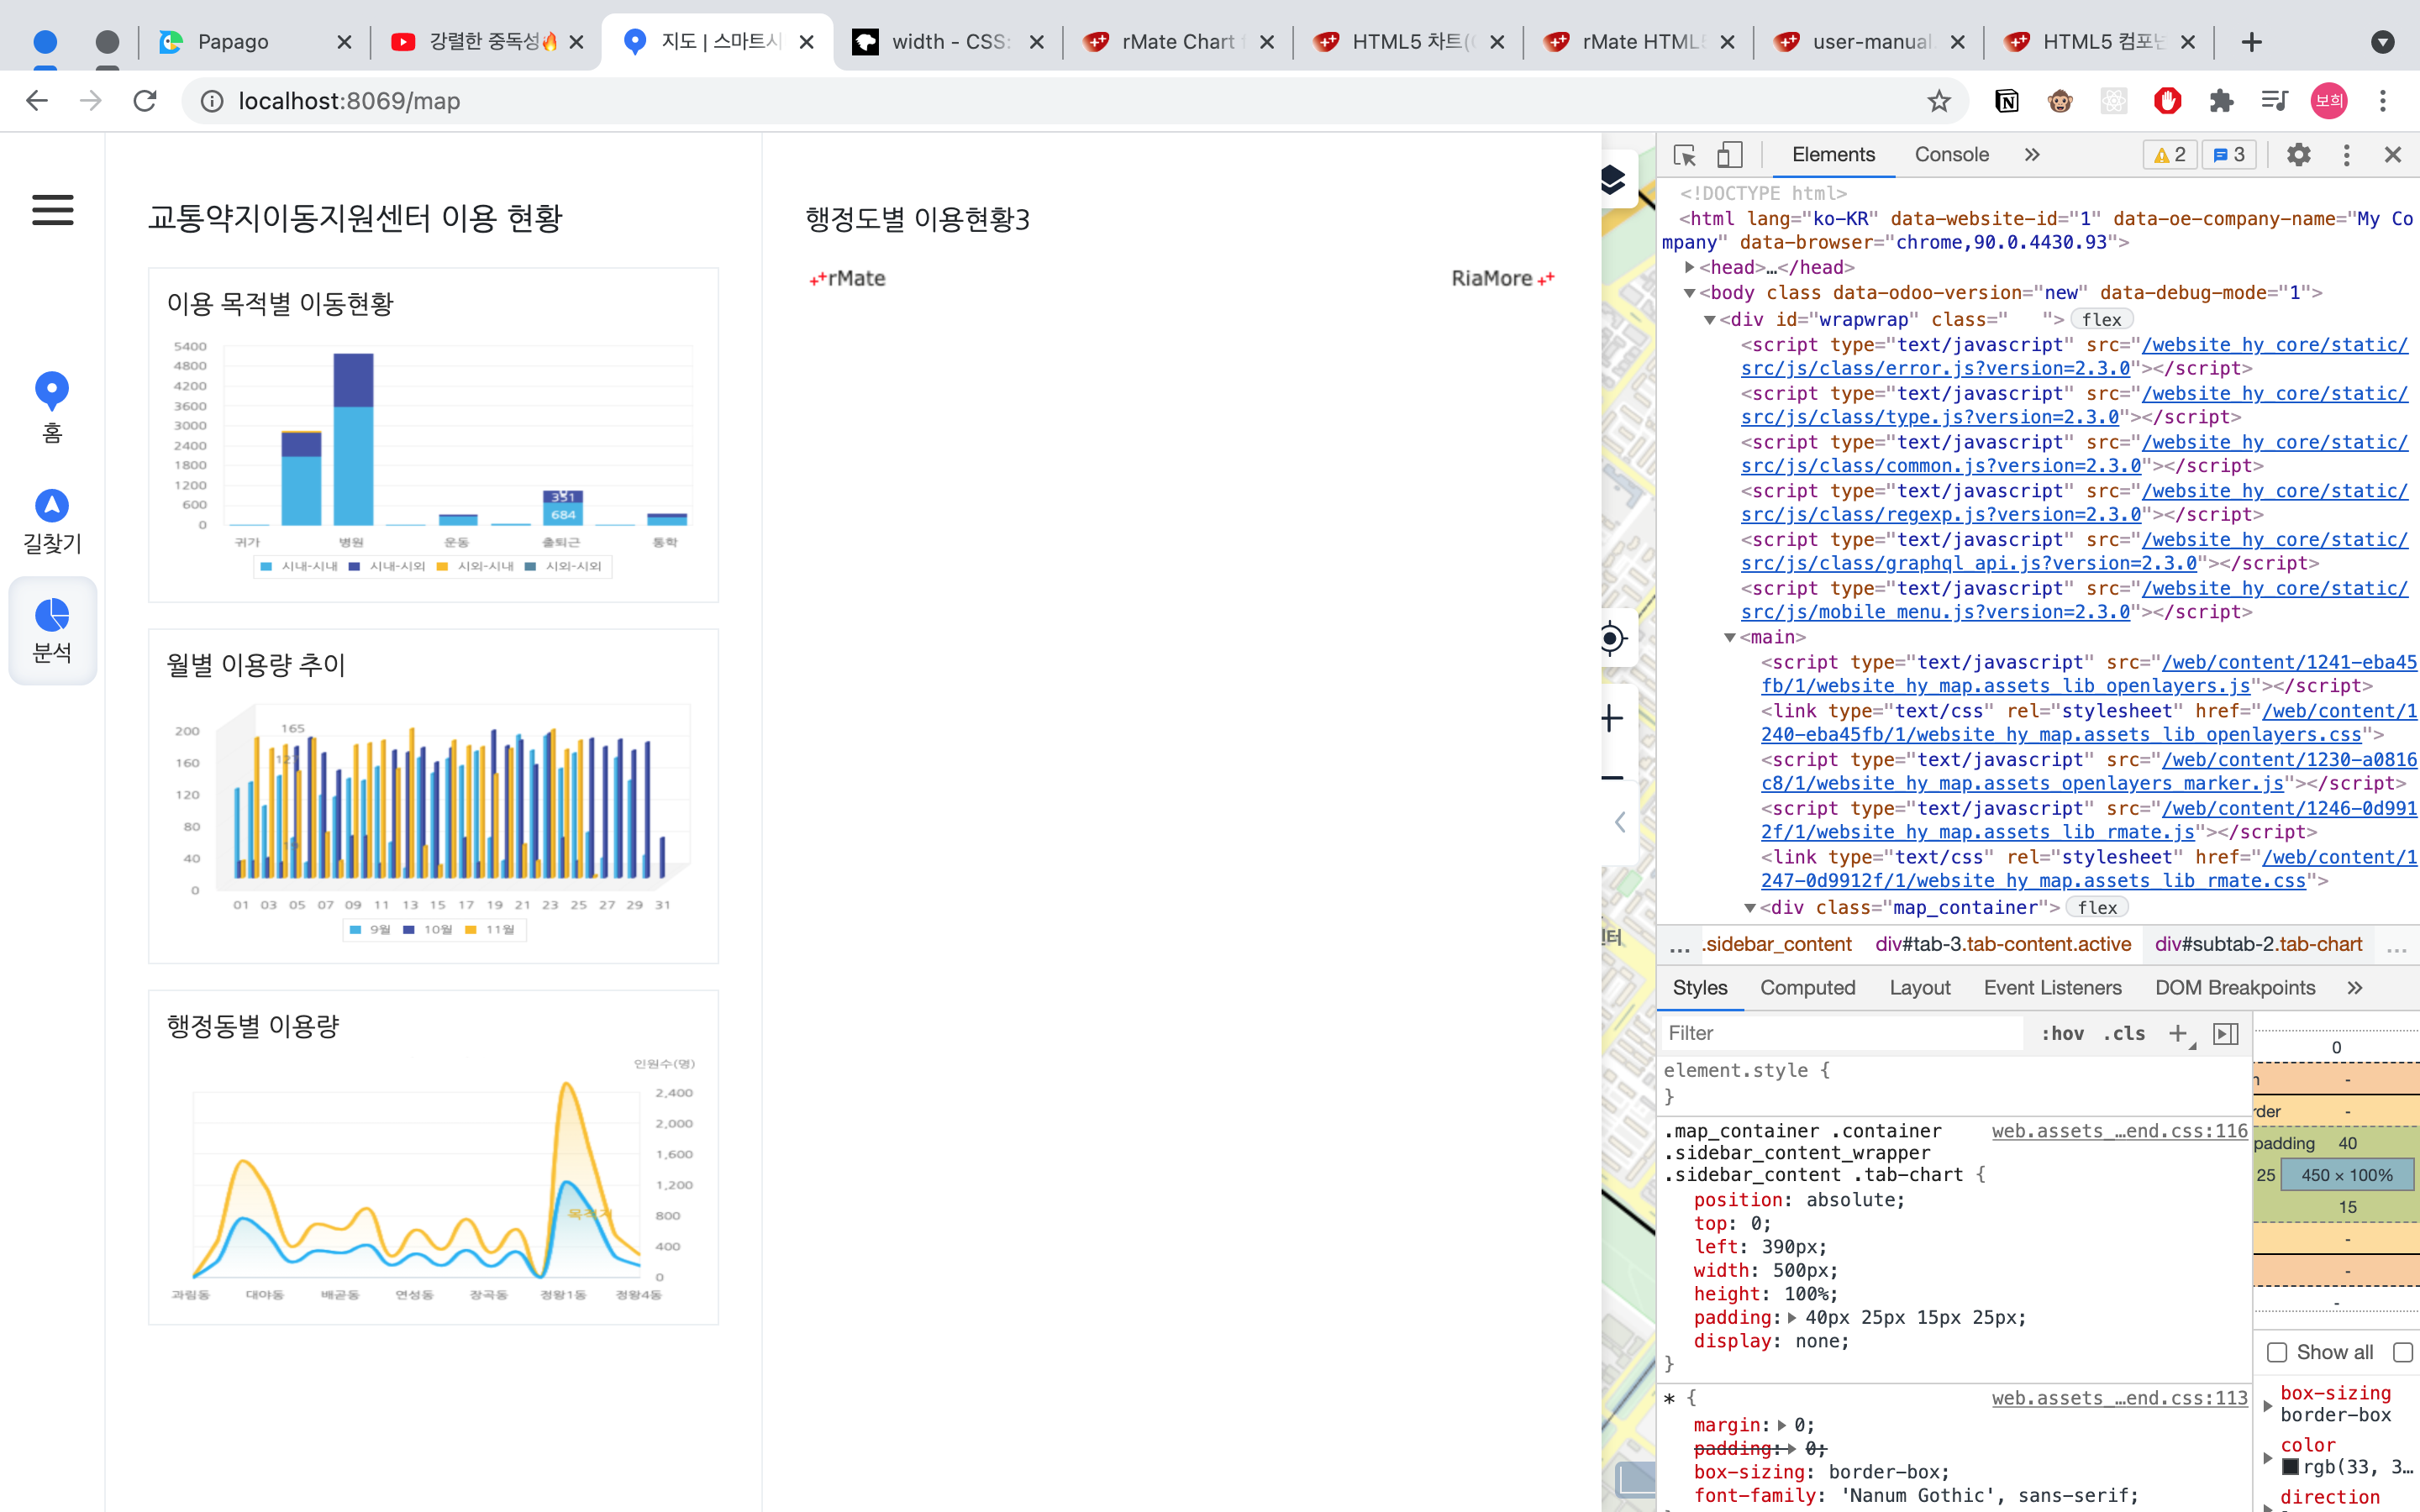This screenshot has width=2420, height=1512.
Task: Open the map layers icon
Action: click(1612, 180)
